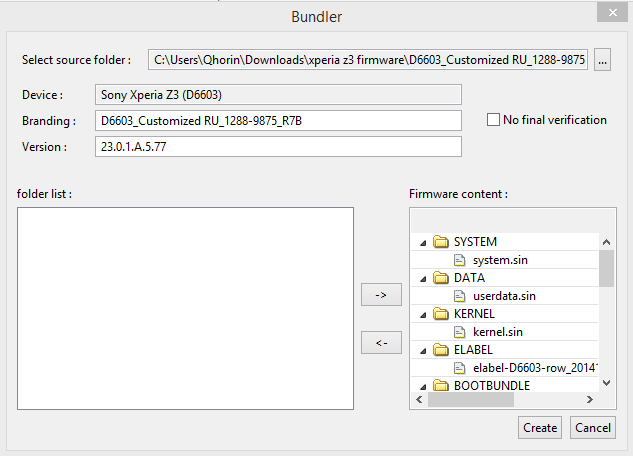633x456 pixels.
Task: Click the Version text field
Action: [278, 146]
